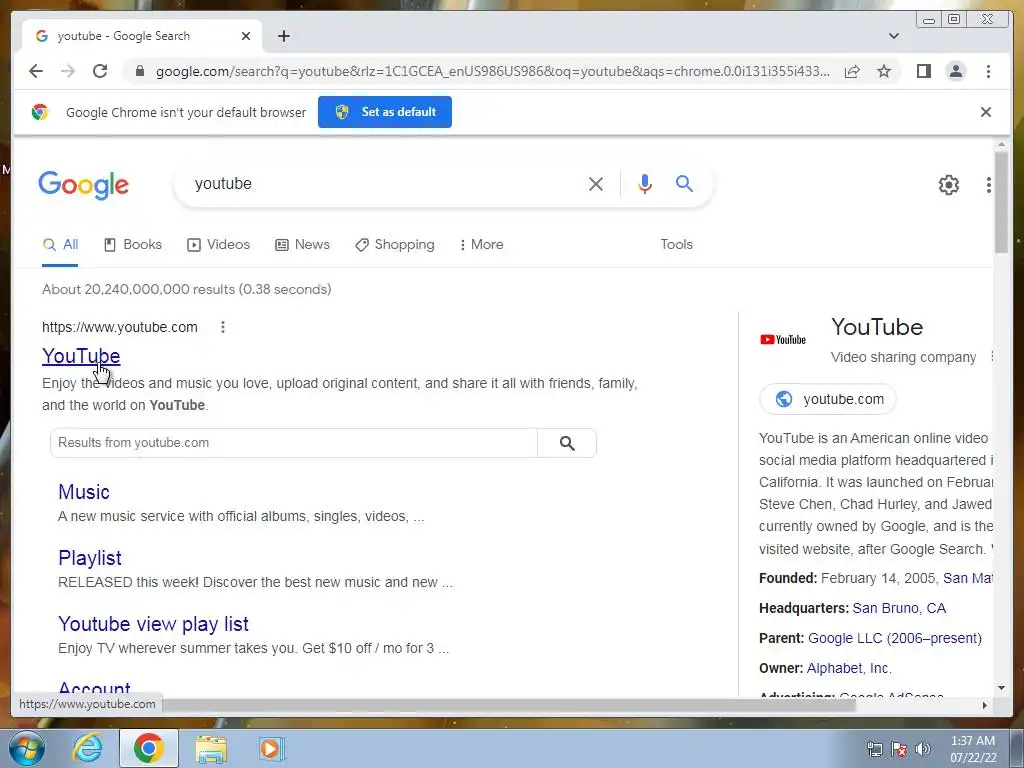Image resolution: width=1024 pixels, height=768 pixels.
Task: Close the youtube - Google Search tab
Action: [246, 36]
